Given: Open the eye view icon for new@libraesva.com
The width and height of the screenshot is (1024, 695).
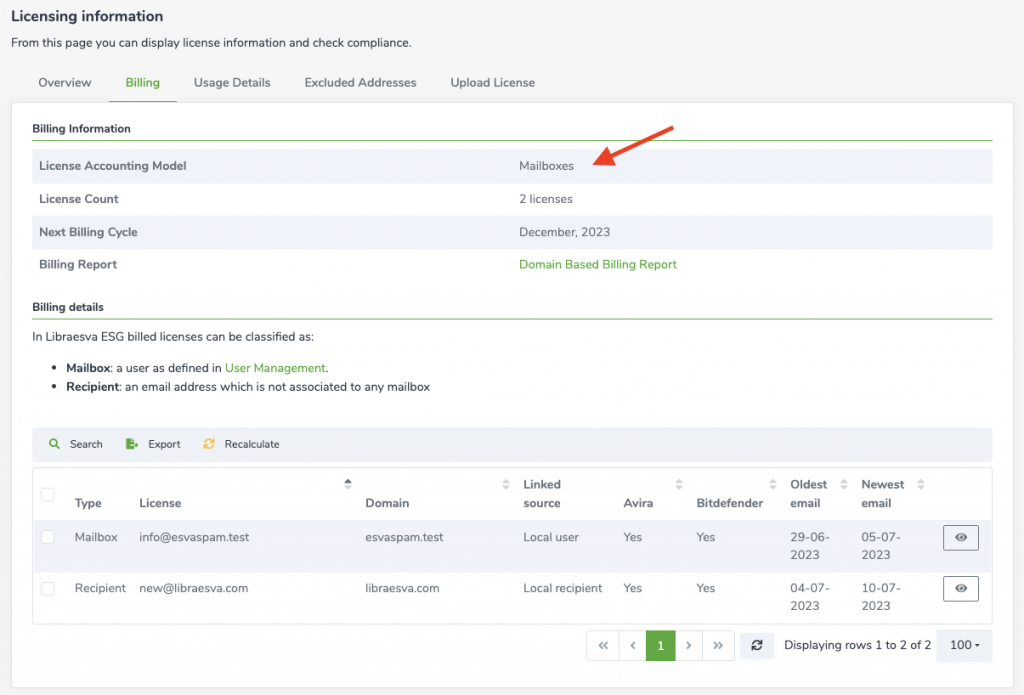Looking at the screenshot, I should coord(960,588).
